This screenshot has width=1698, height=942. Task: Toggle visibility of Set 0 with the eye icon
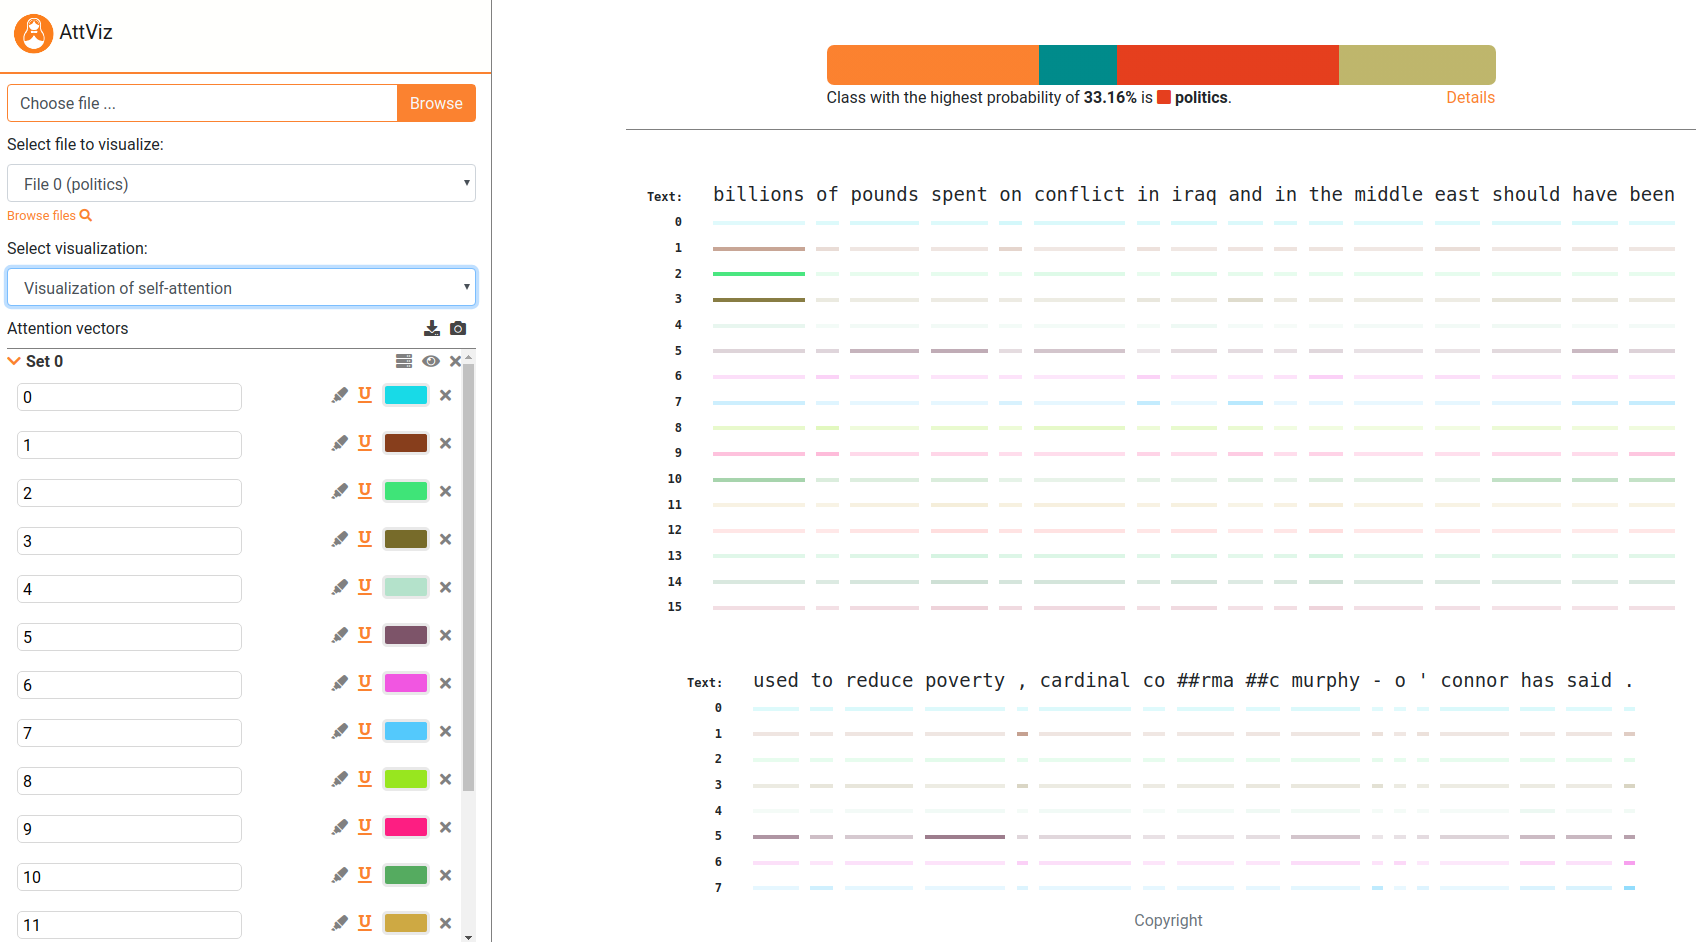pyautogui.click(x=431, y=361)
